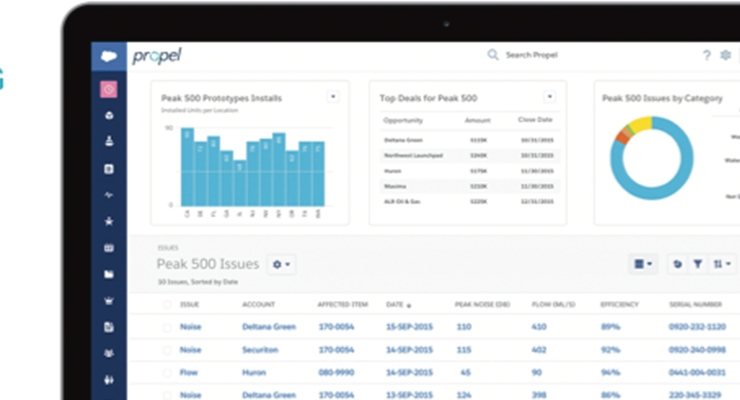Open the file page sidebar icon below crown
The height and width of the screenshot is (400, 740).
pos(109,327)
